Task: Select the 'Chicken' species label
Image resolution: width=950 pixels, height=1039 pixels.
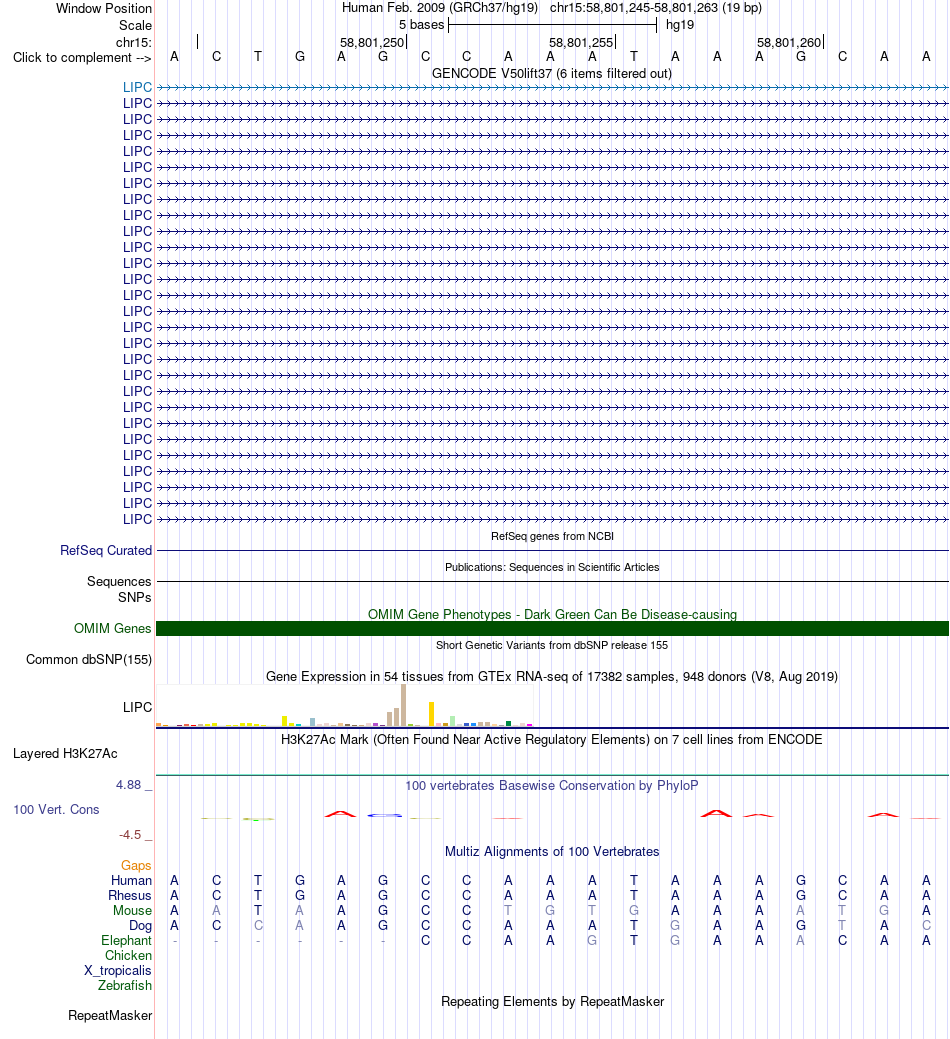Action: click(128, 956)
